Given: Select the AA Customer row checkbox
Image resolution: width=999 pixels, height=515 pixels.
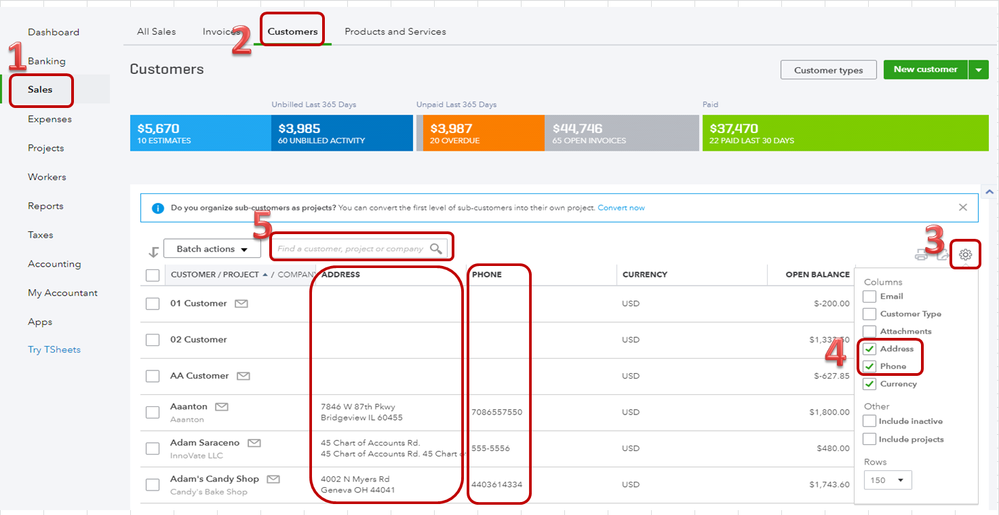Looking at the screenshot, I should [x=152, y=376].
